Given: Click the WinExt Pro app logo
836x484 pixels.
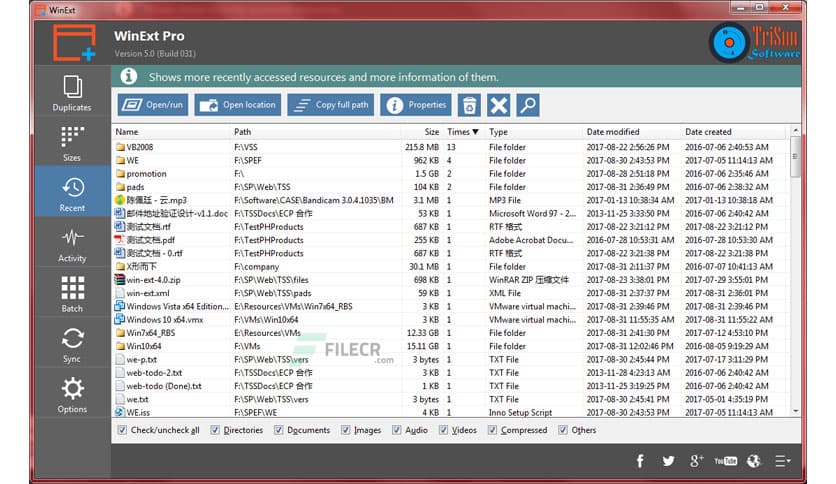Looking at the screenshot, I should [74, 43].
